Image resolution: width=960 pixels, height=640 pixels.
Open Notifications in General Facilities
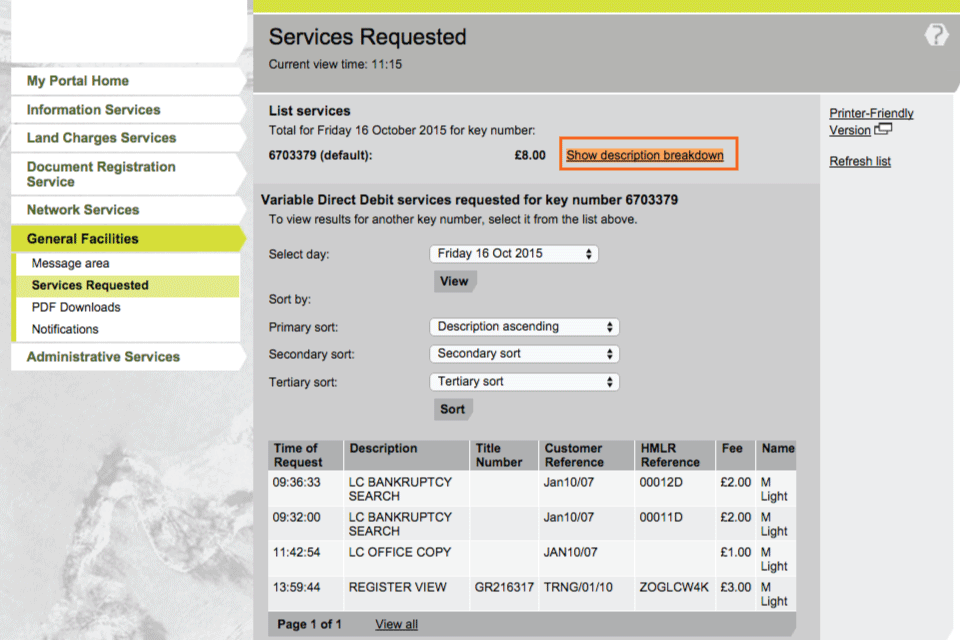pyautogui.click(x=65, y=330)
